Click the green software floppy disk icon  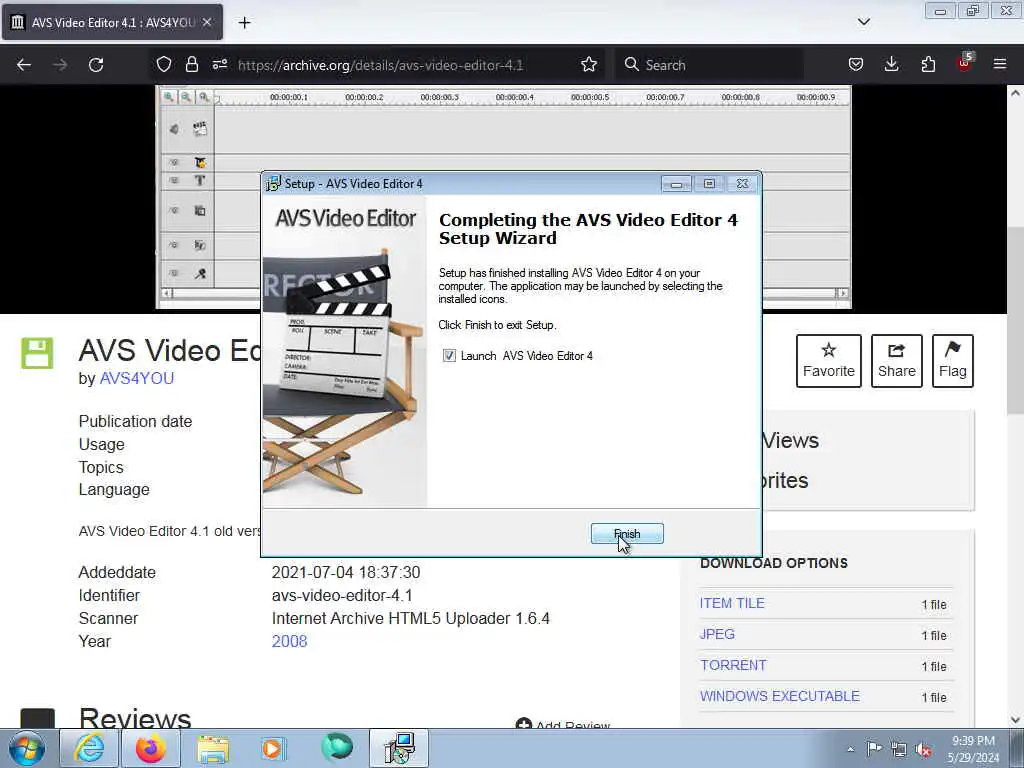tap(37, 353)
